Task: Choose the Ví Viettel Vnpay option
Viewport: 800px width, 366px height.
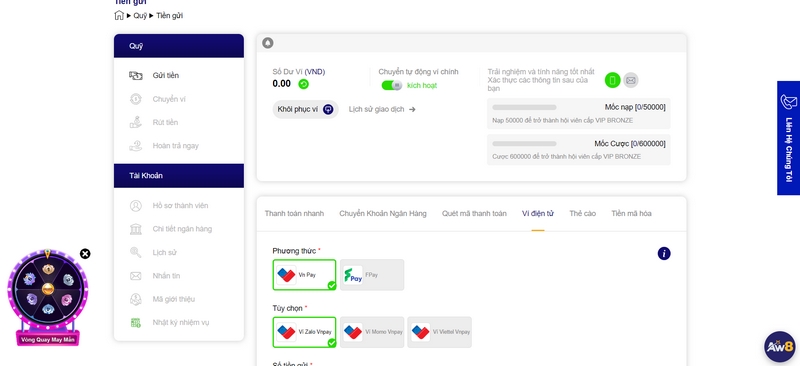Action: (x=439, y=332)
